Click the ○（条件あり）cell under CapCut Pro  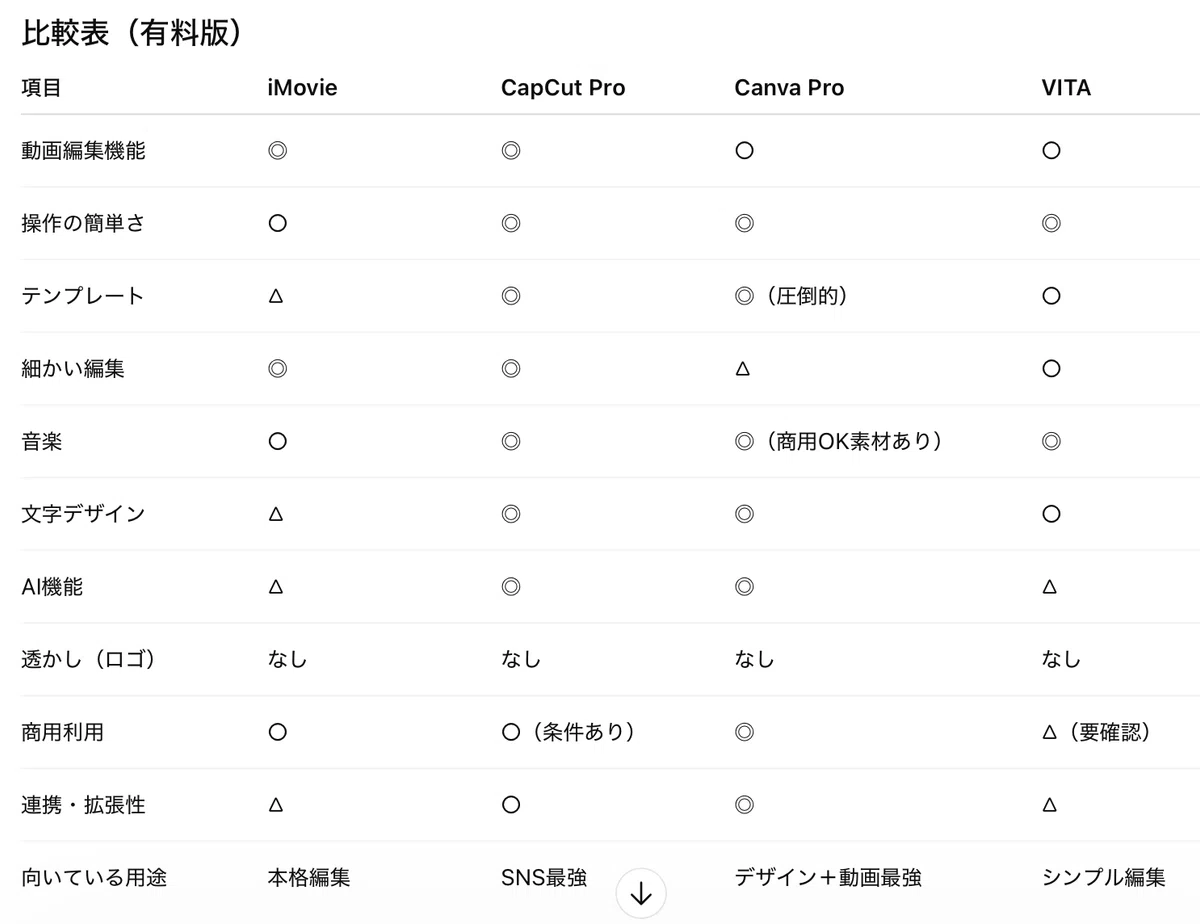(568, 732)
